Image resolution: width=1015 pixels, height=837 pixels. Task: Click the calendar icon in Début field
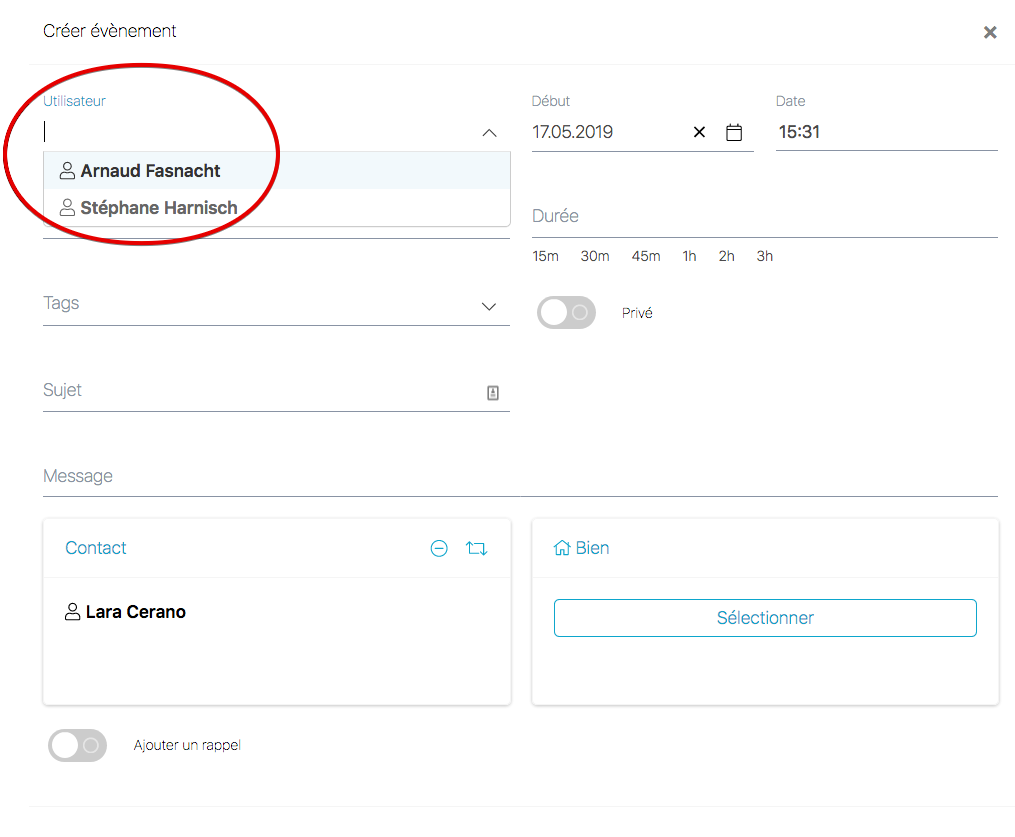tap(734, 132)
